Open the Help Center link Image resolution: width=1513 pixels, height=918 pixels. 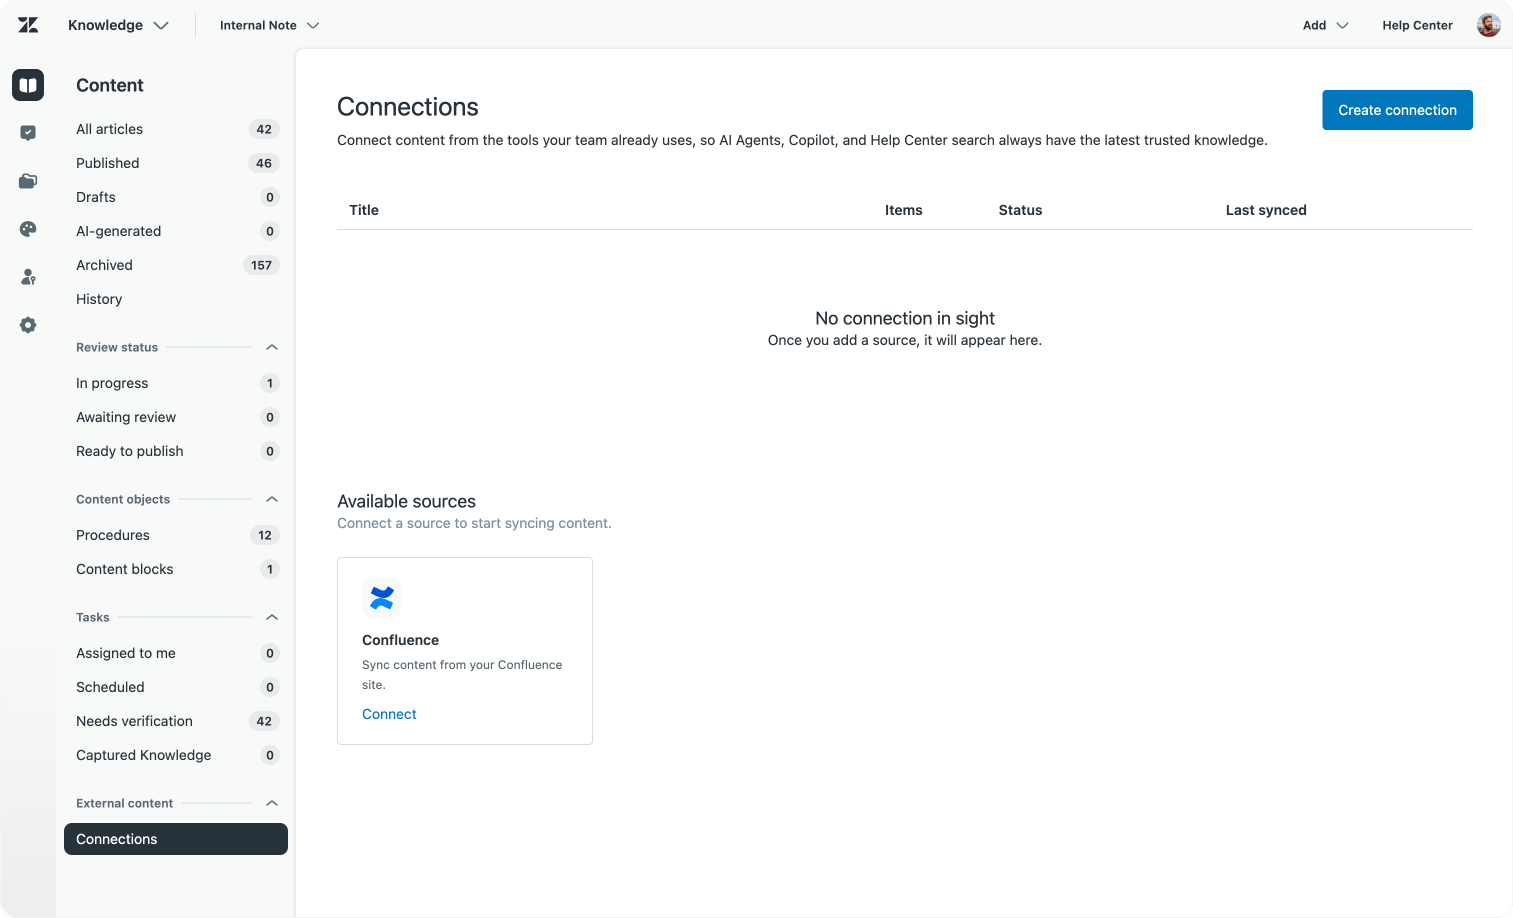point(1417,25)
